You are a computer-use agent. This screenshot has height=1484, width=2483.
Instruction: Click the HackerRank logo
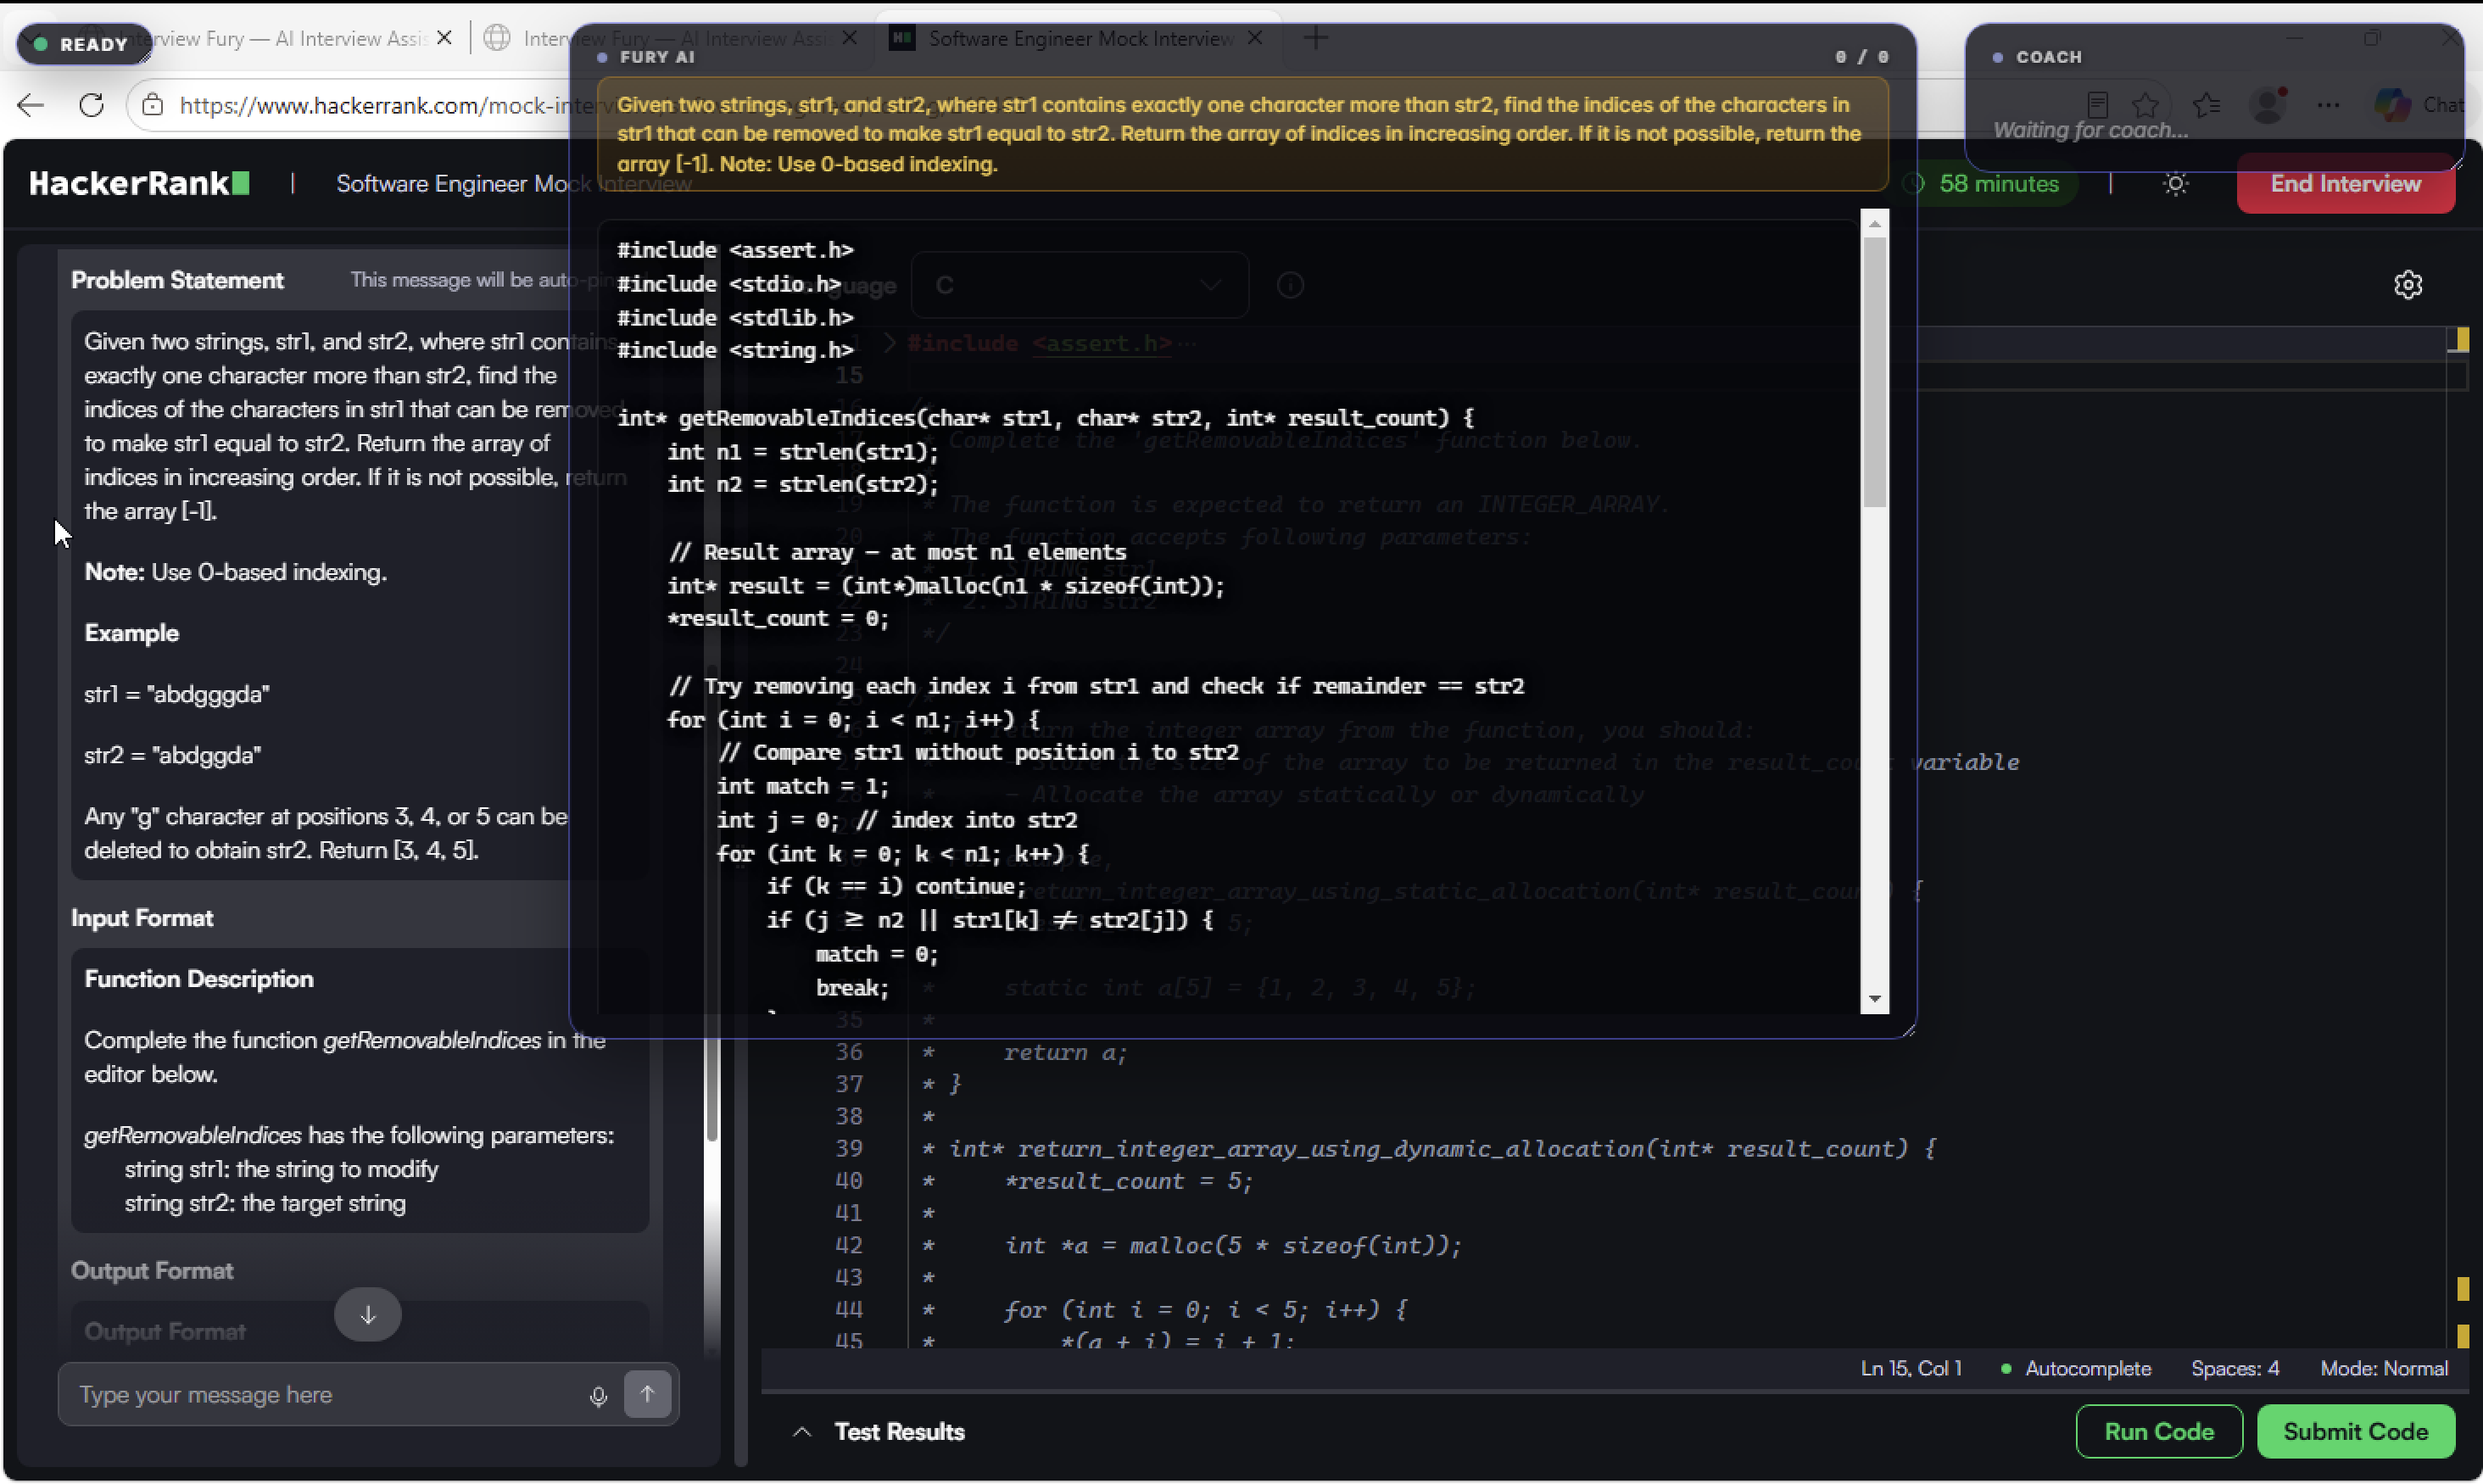click(139, 184)
